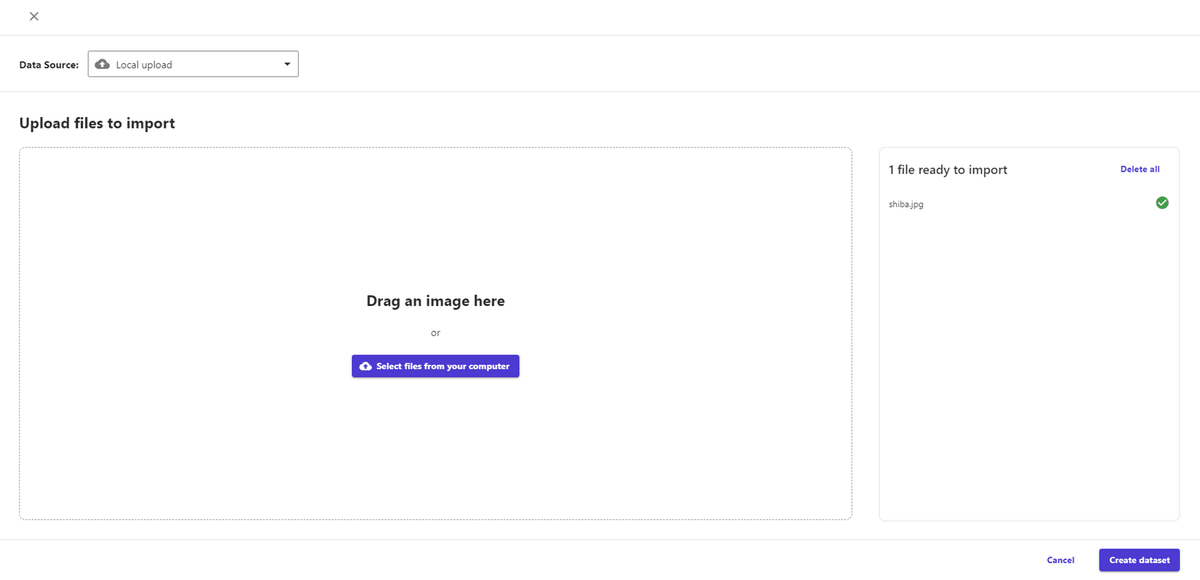
Task: Click the 'Drag an image here' text
Action: click(435, 301)
